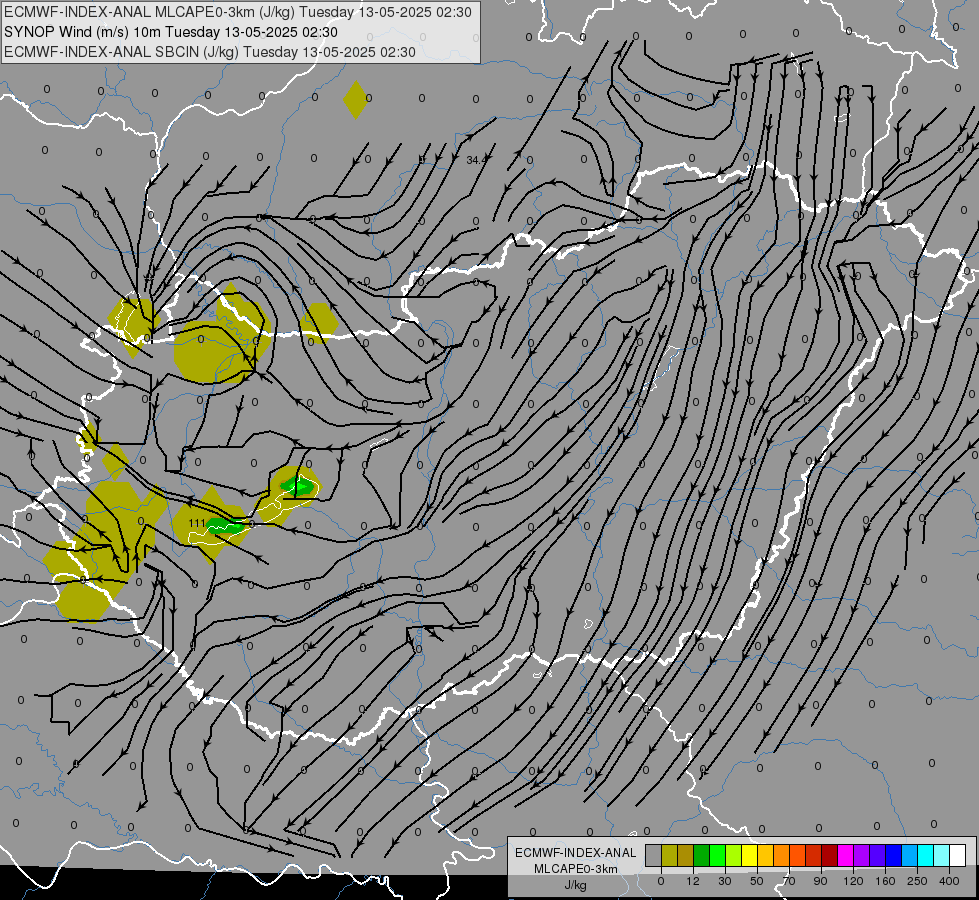Select the pure yellow legend swatch
Image resolution: width=979 pixels, height=900 pixels.
coord(749,855)
